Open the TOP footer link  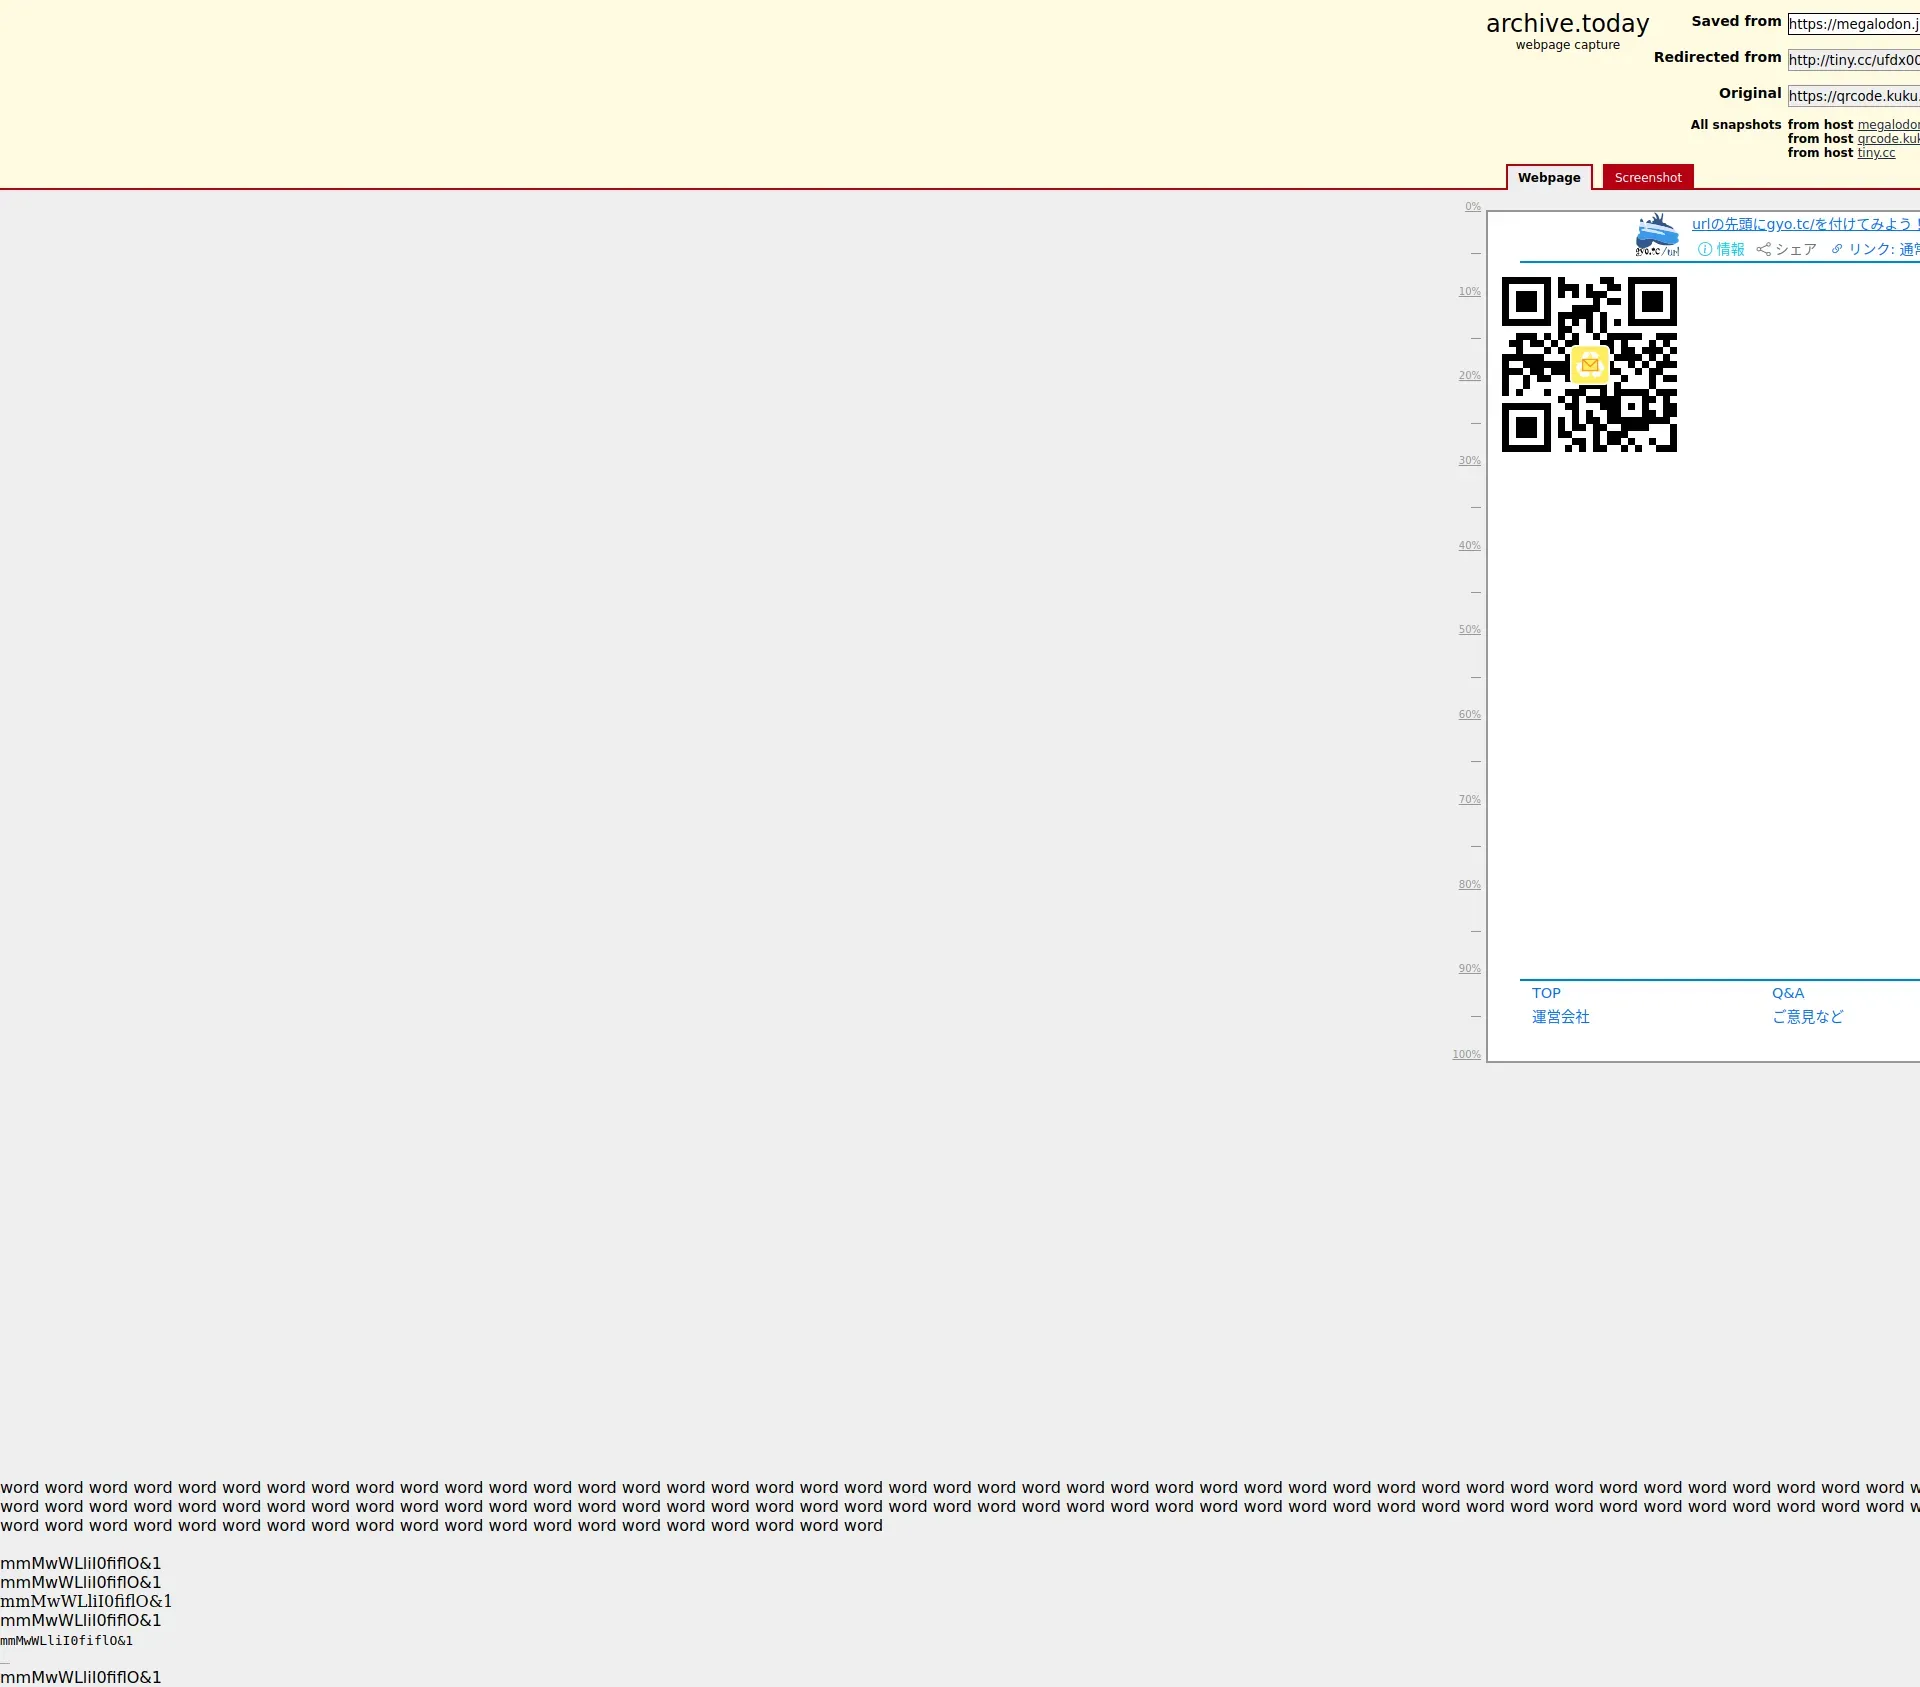click(1546, 993)
